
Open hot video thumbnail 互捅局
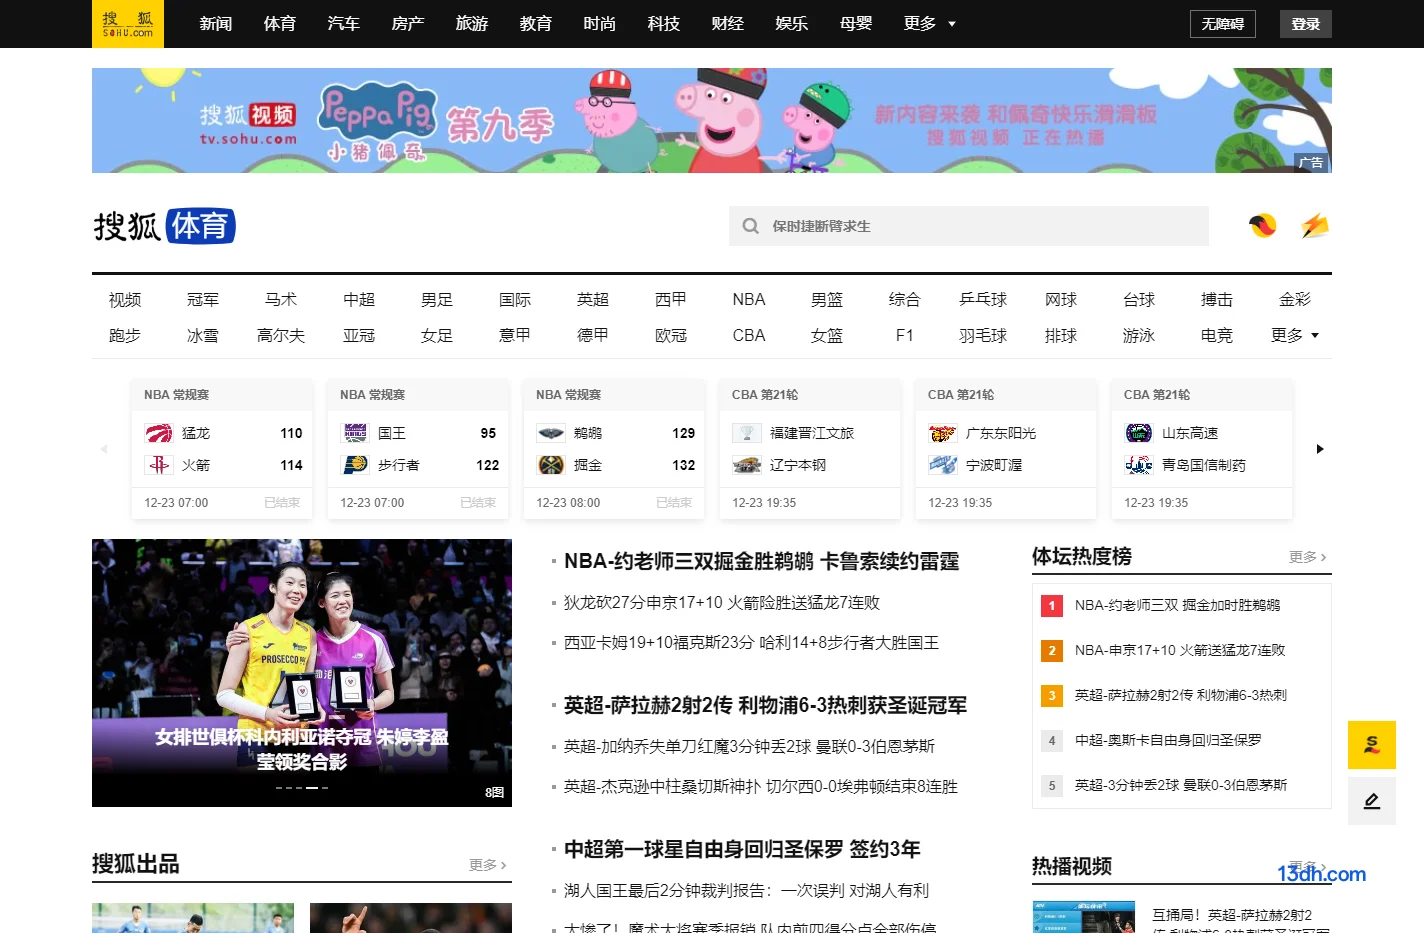[x=1083, y=916]
